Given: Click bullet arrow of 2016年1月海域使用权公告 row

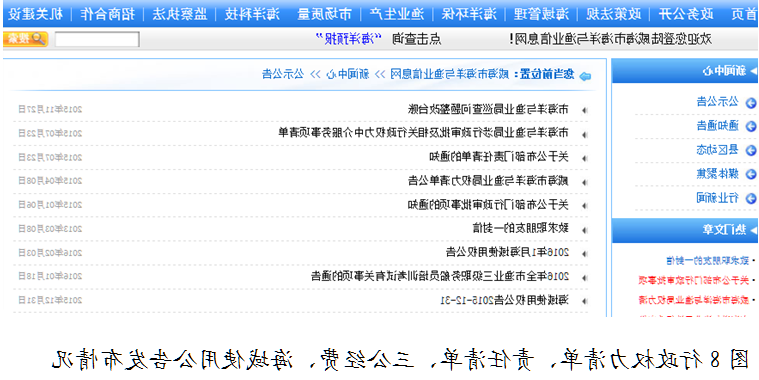Looking at the screenshot, I should pos(584,254).
